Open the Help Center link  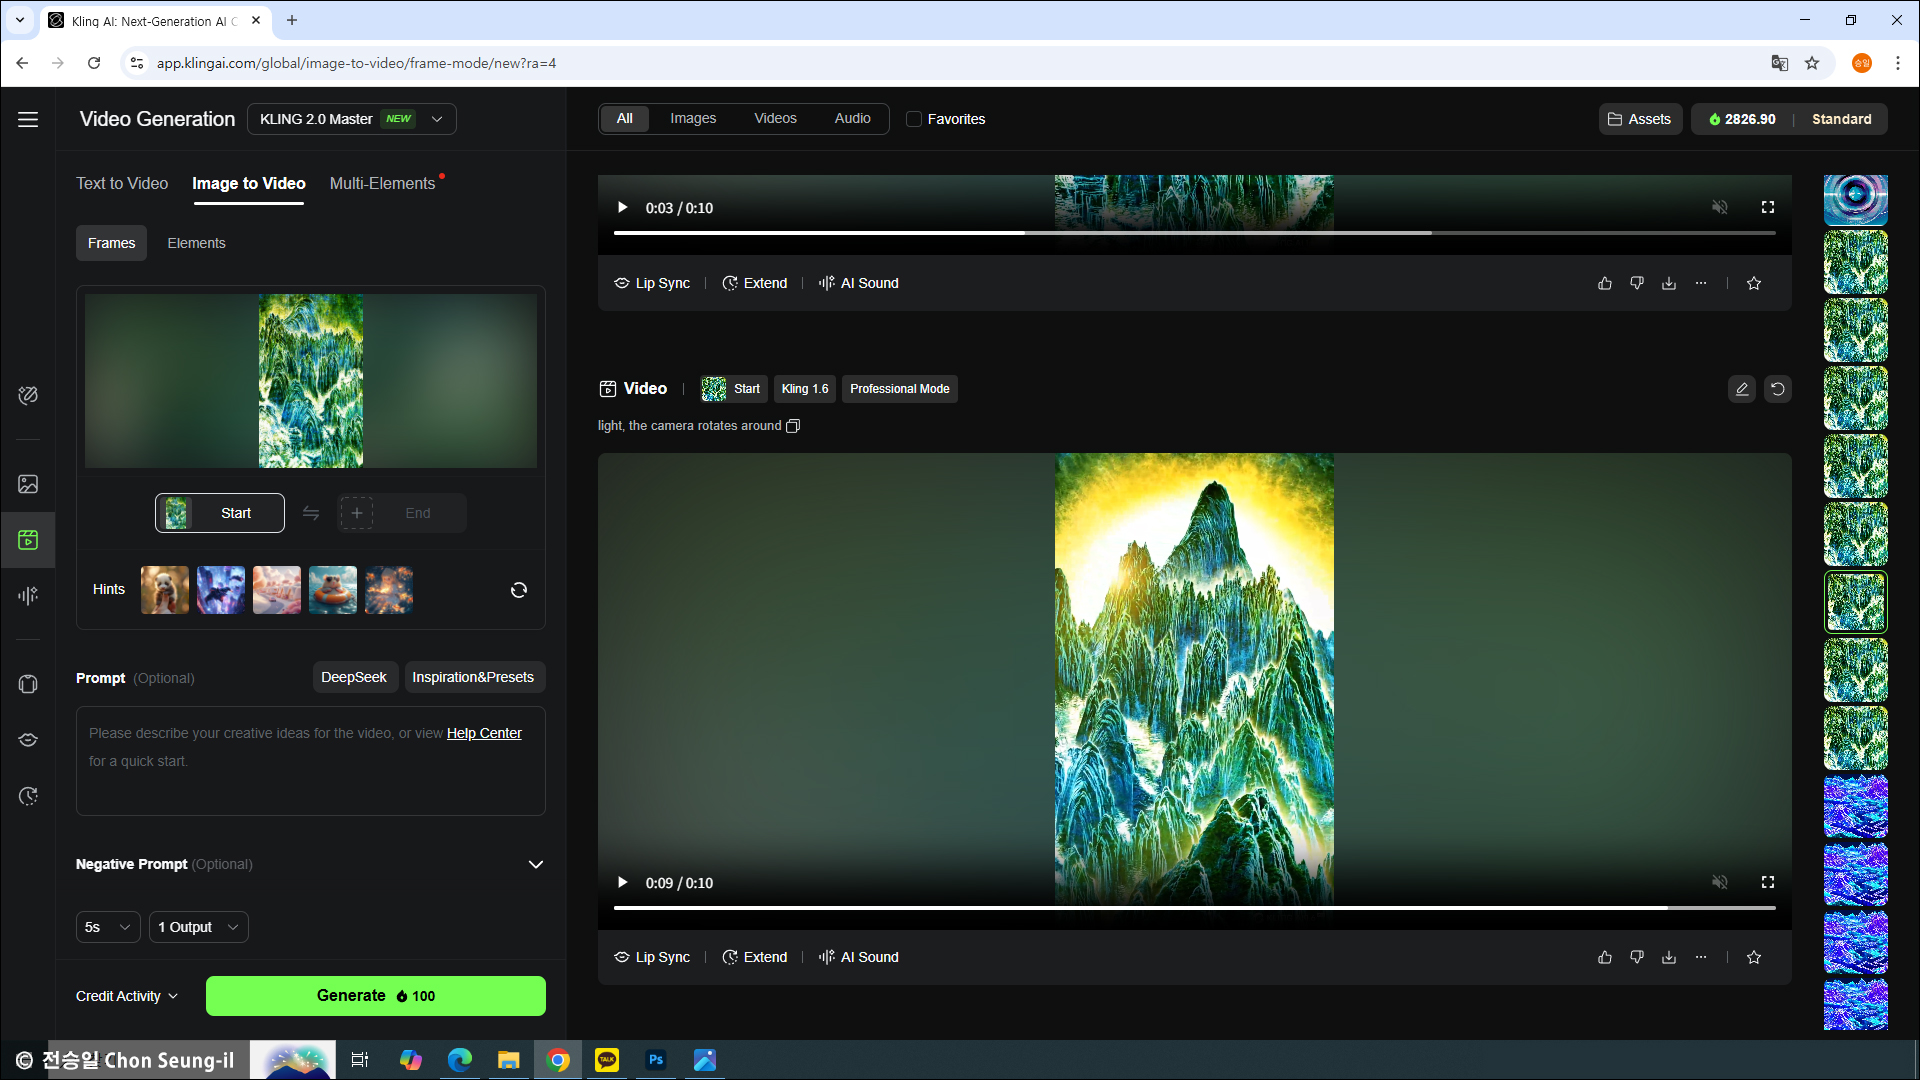484,733
